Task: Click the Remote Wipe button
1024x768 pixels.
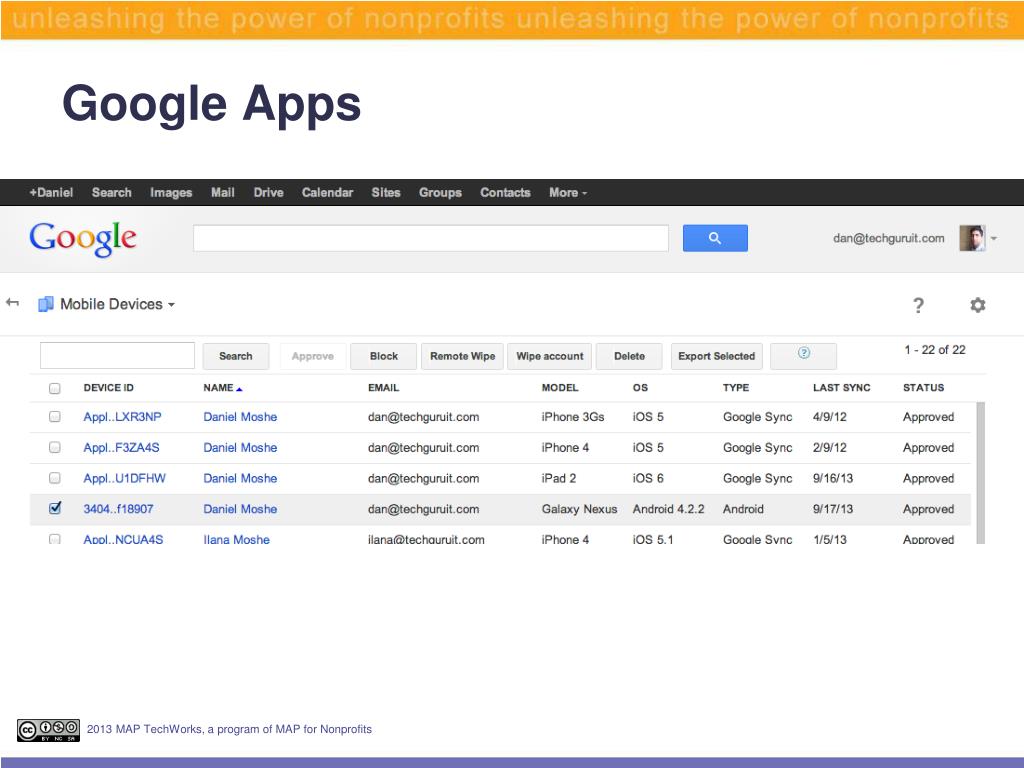Action: [462, 356]
